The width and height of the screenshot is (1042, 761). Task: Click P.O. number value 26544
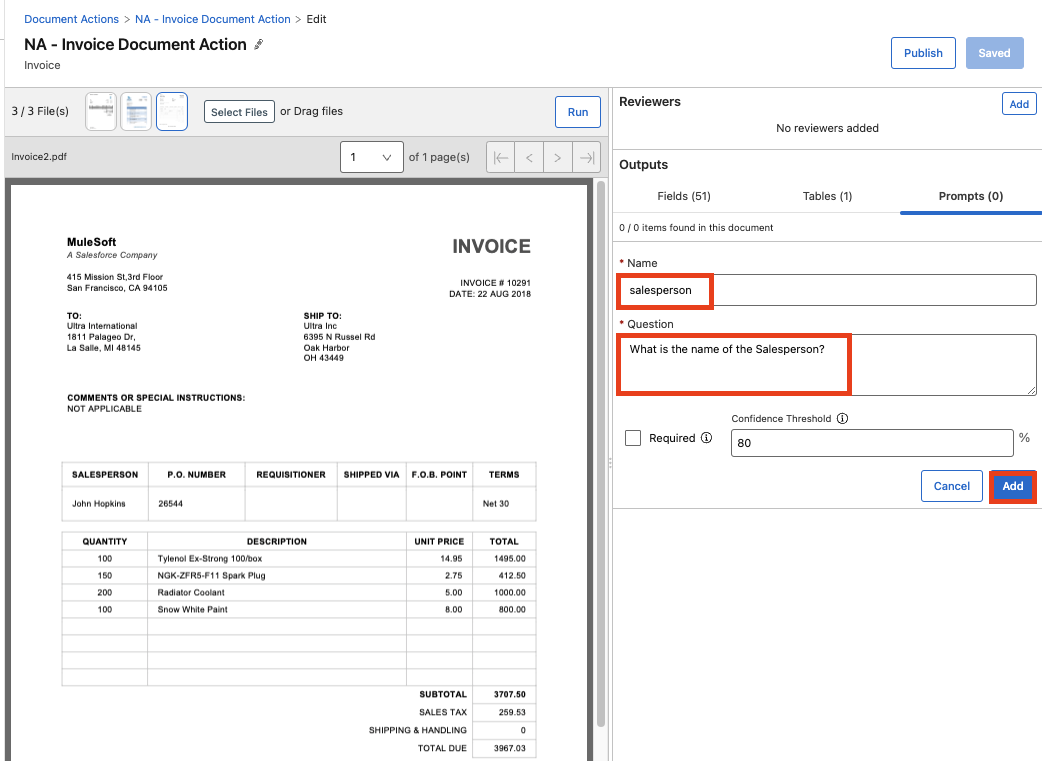point(170,504)
